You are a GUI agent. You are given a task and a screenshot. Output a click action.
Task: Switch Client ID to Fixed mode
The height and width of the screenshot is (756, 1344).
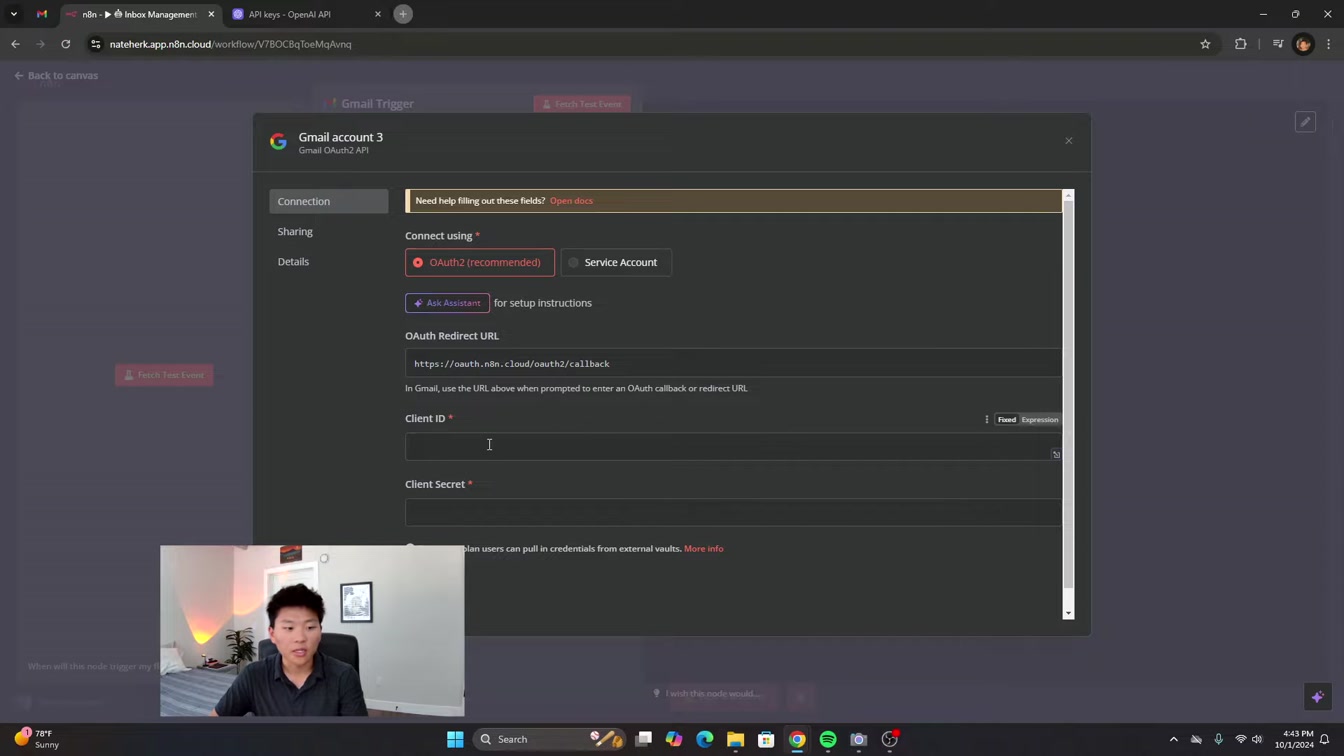click(x=1006, y=420)
